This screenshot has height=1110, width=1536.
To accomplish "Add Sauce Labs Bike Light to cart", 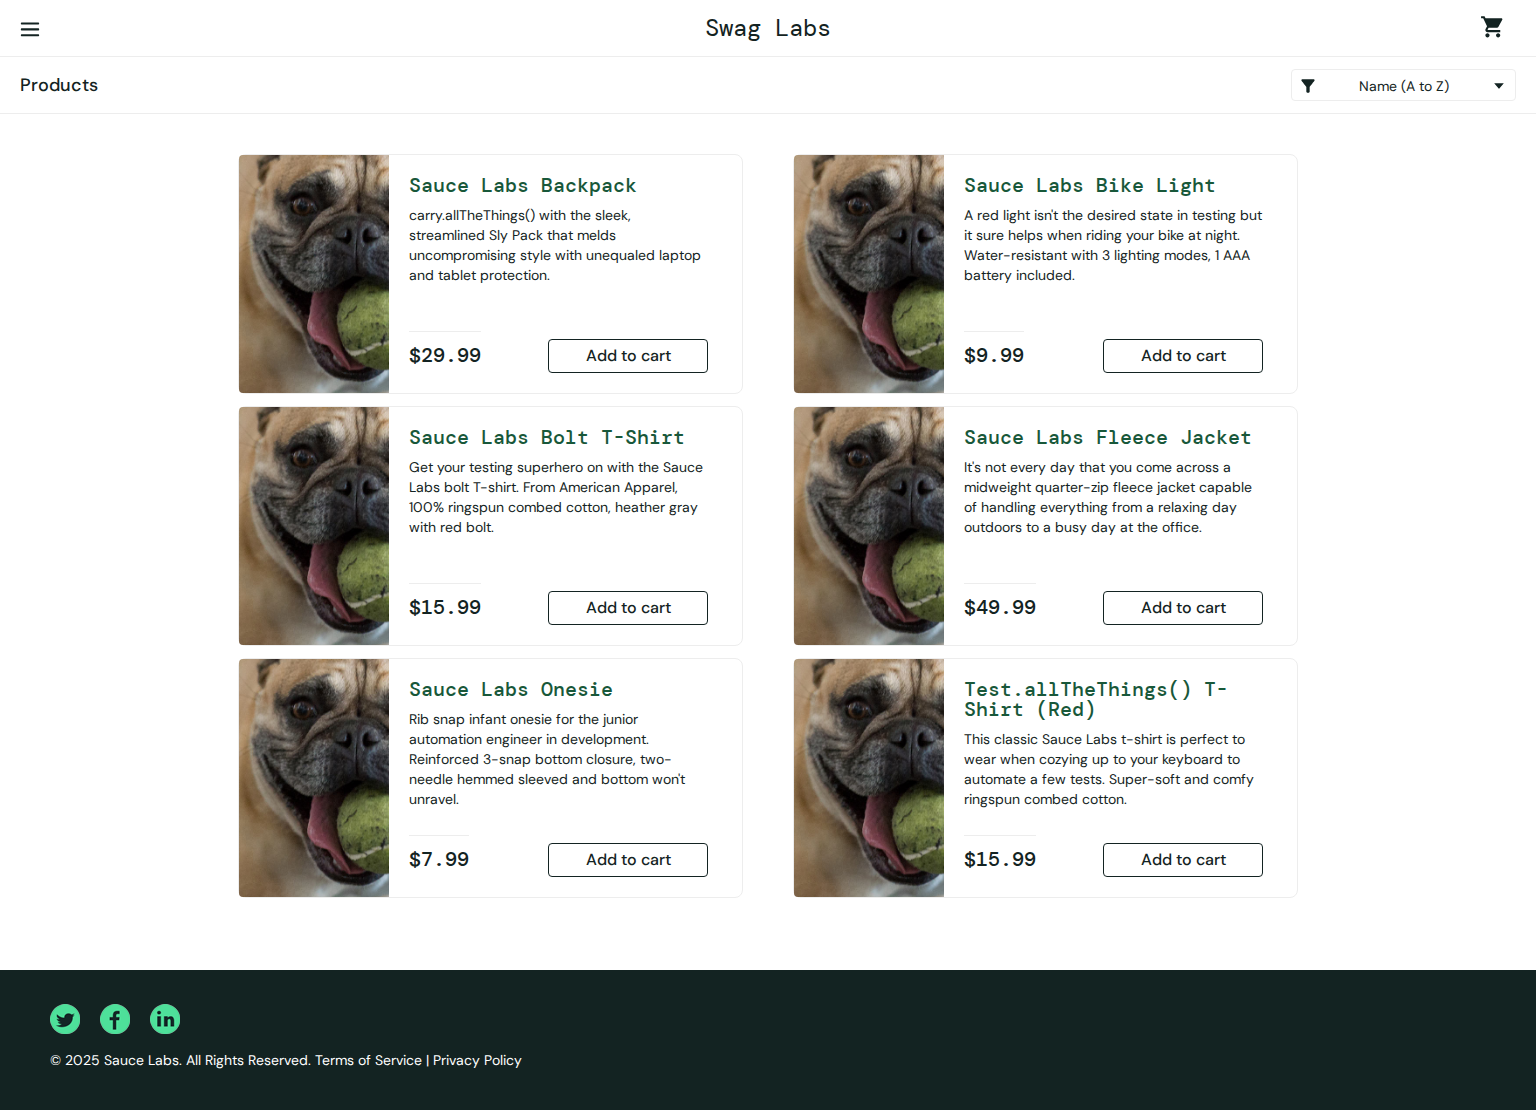I will click(x=1182, y=355).
